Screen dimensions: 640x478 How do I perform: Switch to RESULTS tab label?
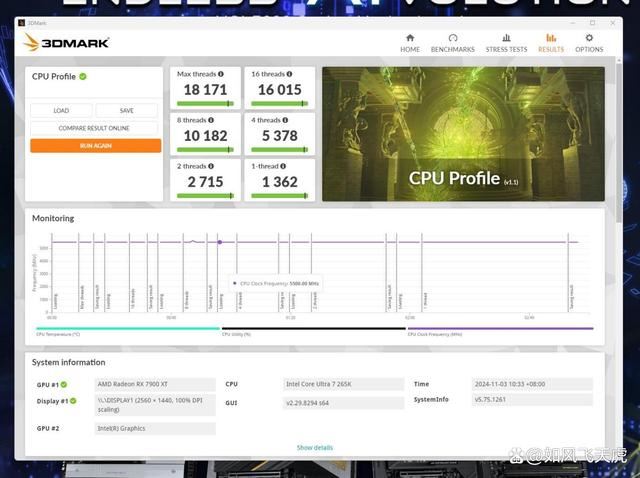551,49
